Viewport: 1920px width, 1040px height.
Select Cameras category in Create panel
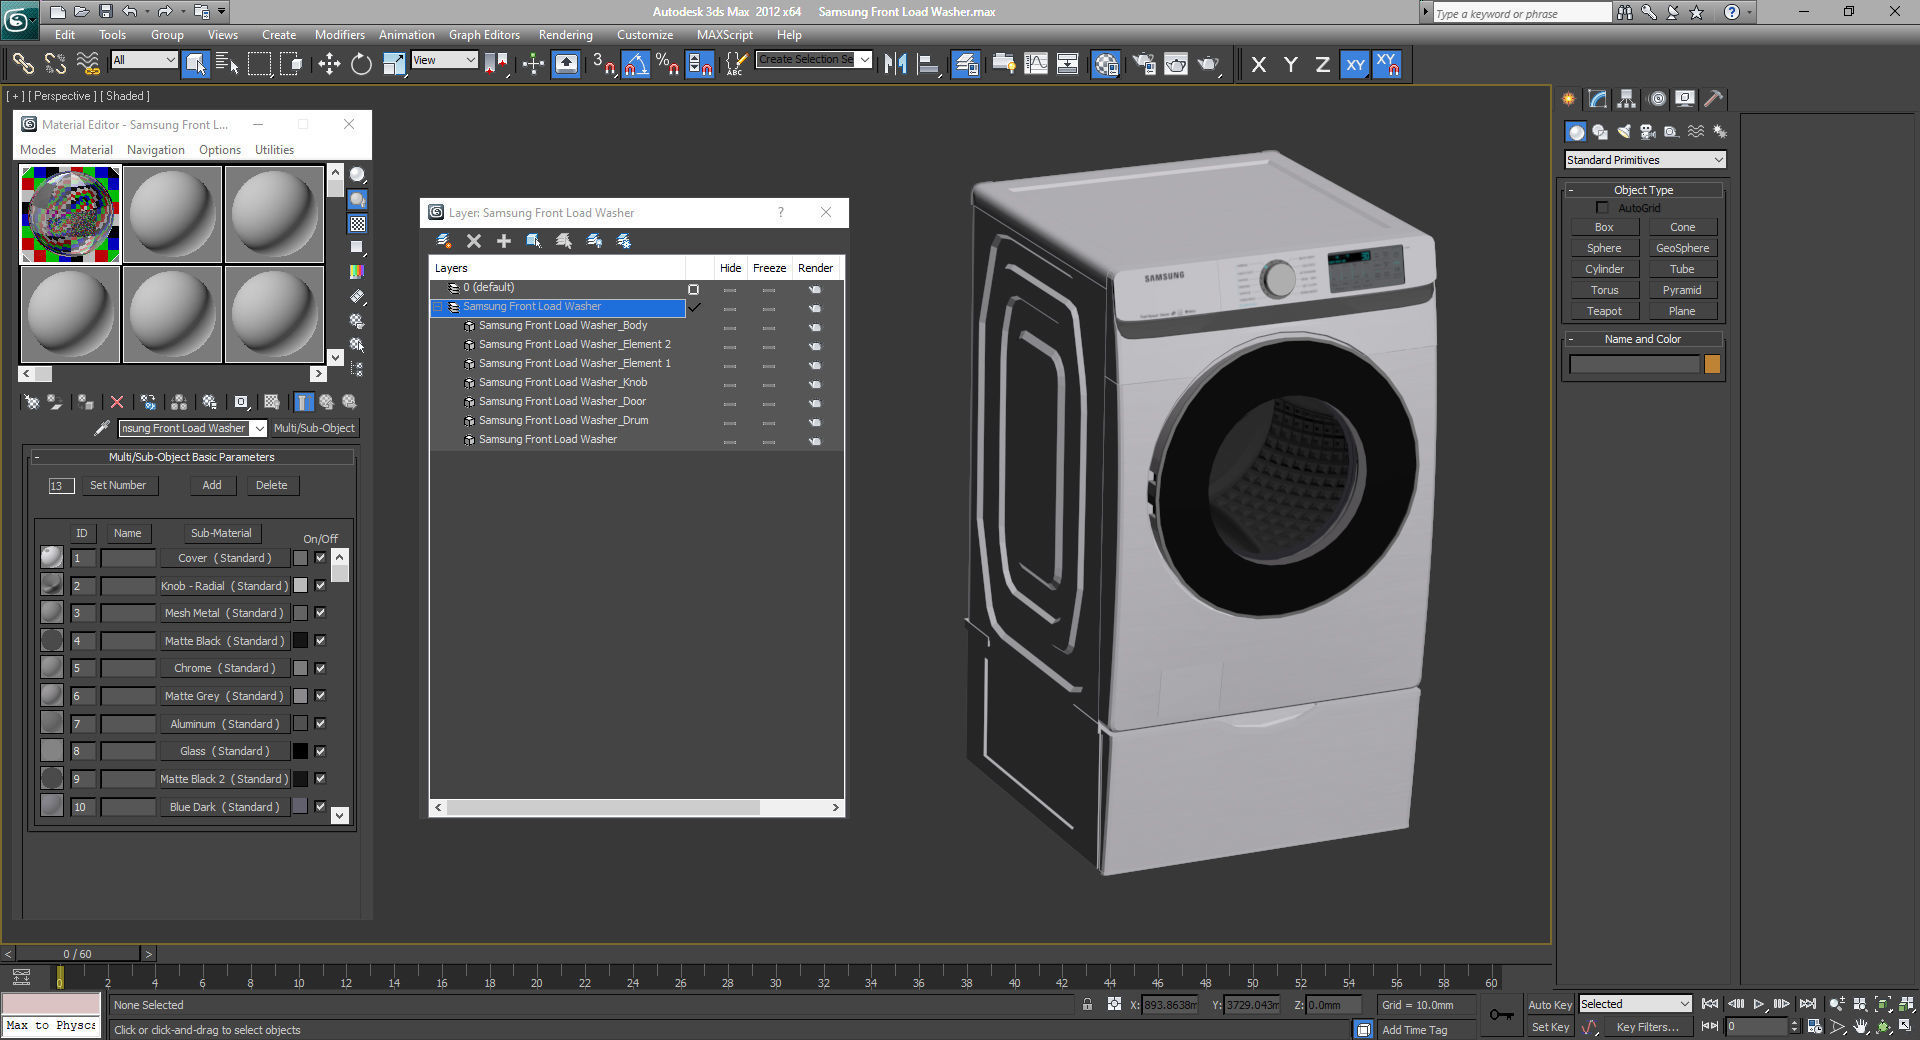[1648, 132]
